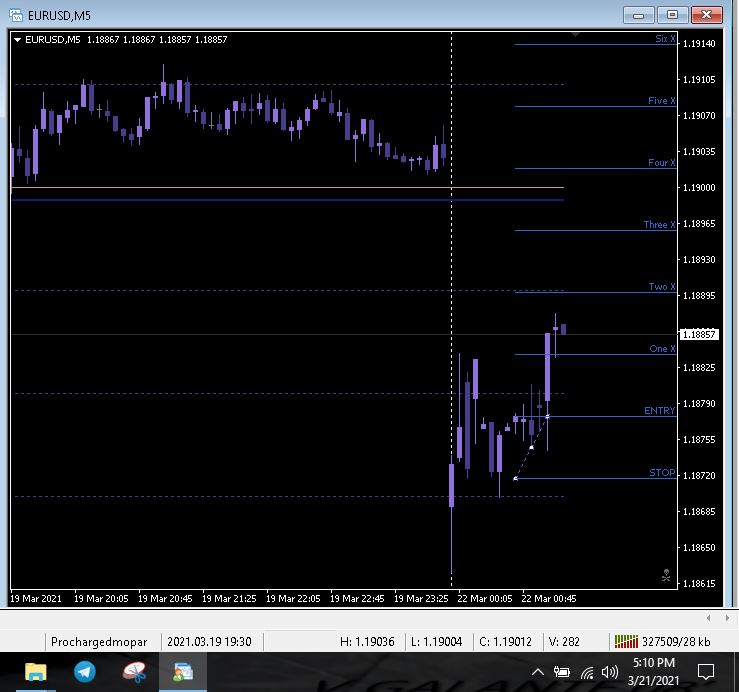Viewport: 739px width, 692px height.
Task: Close the EURUSD,M5 chart window
Action: click(706, 15)
